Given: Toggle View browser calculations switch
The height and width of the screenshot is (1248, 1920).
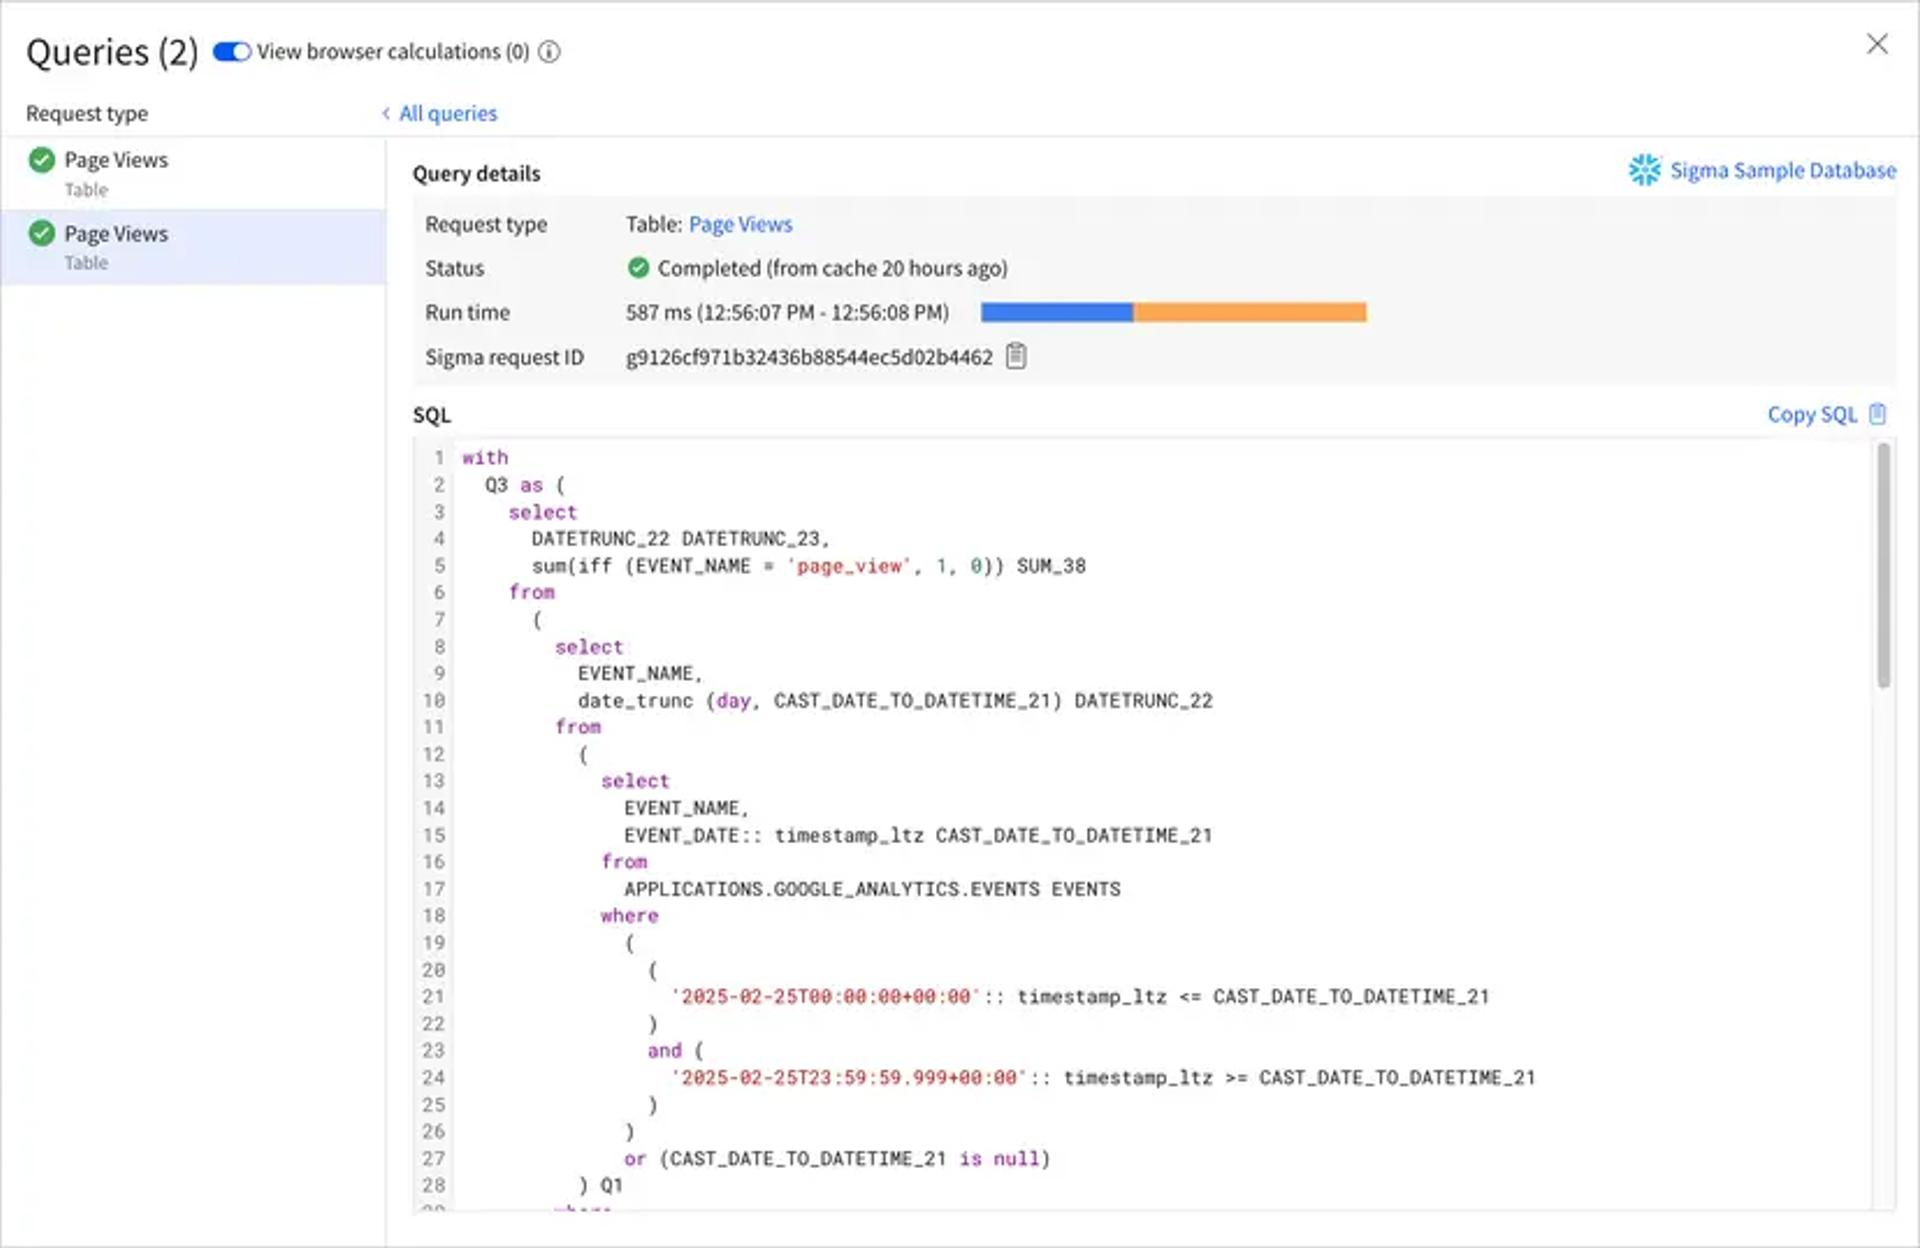Looking at the screenshot, I should [x=231, y=52].
